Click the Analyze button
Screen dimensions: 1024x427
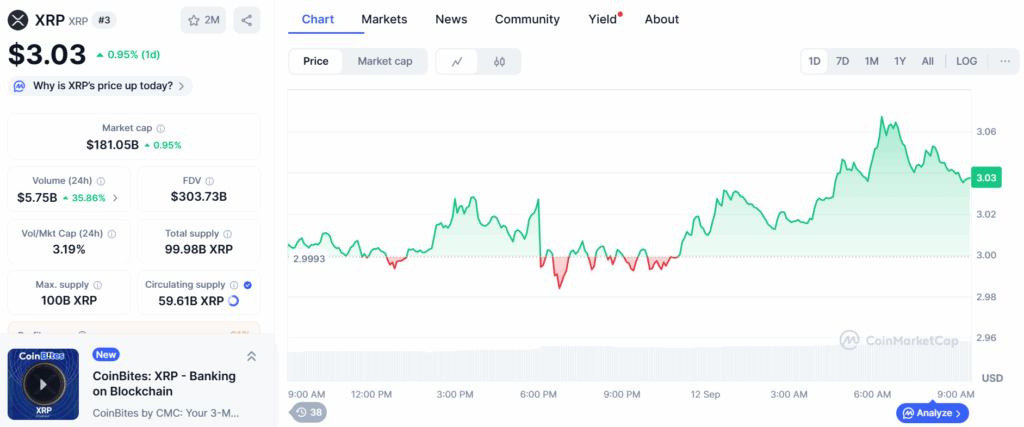point(932,412)
